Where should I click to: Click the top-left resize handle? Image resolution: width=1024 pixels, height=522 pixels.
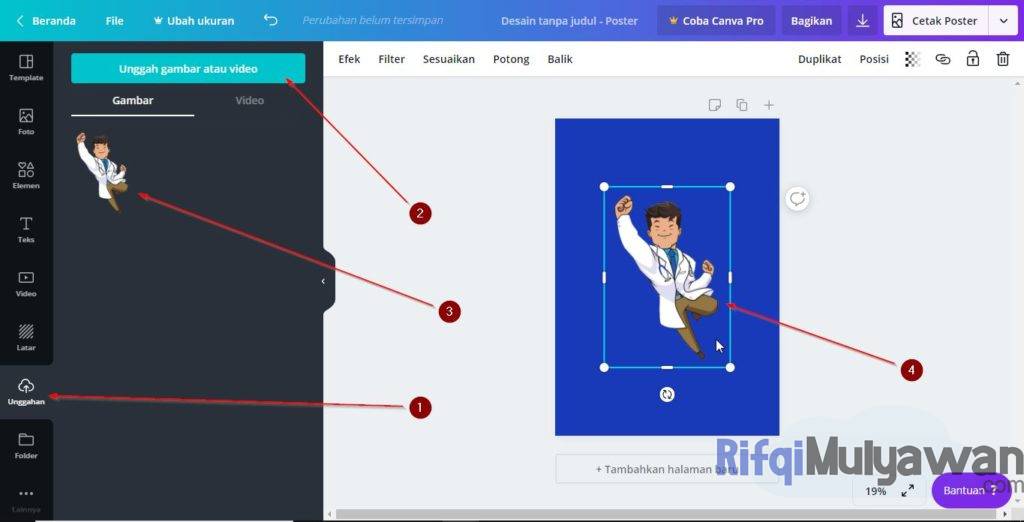point(604,187)
